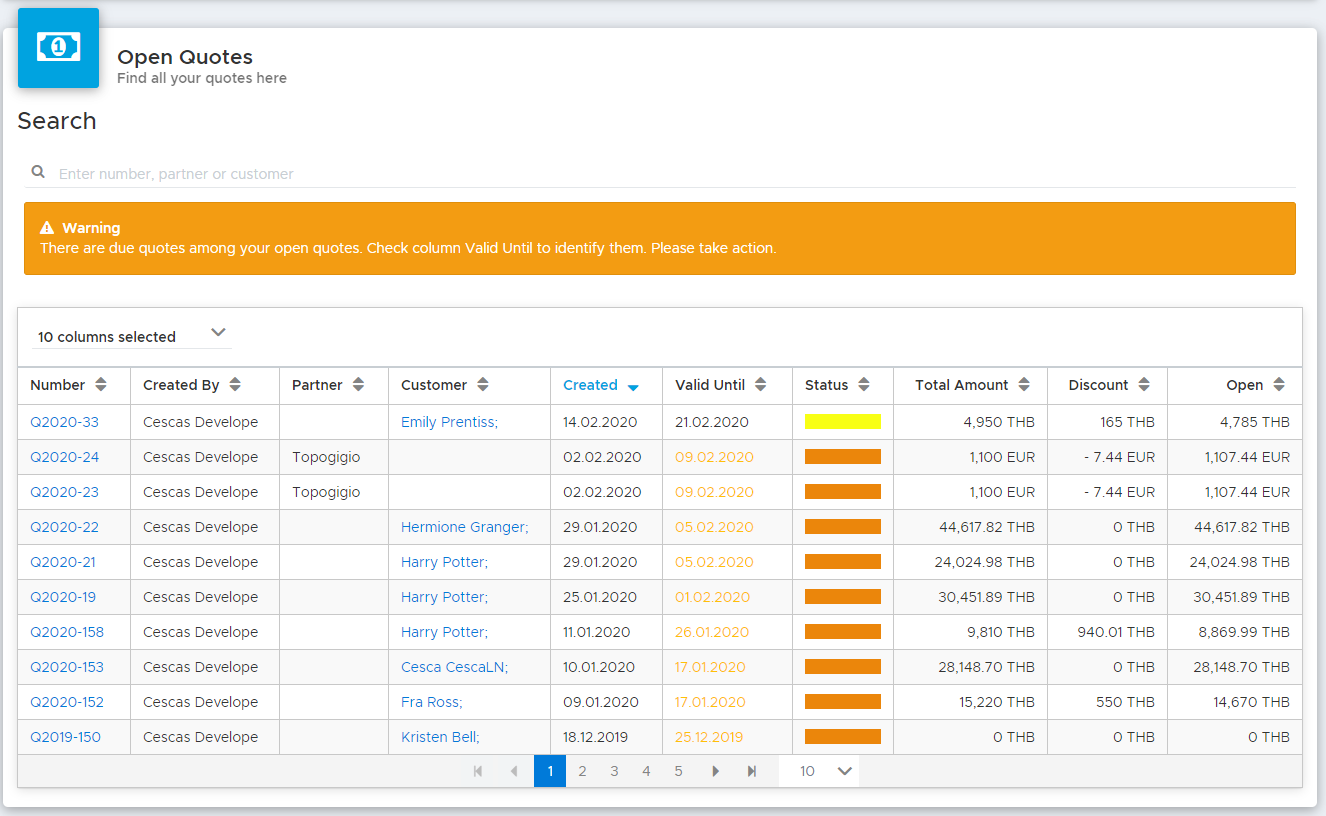Select page 3 in pagination
This screenshot has width=1326, height=816.
pos(614,771)
